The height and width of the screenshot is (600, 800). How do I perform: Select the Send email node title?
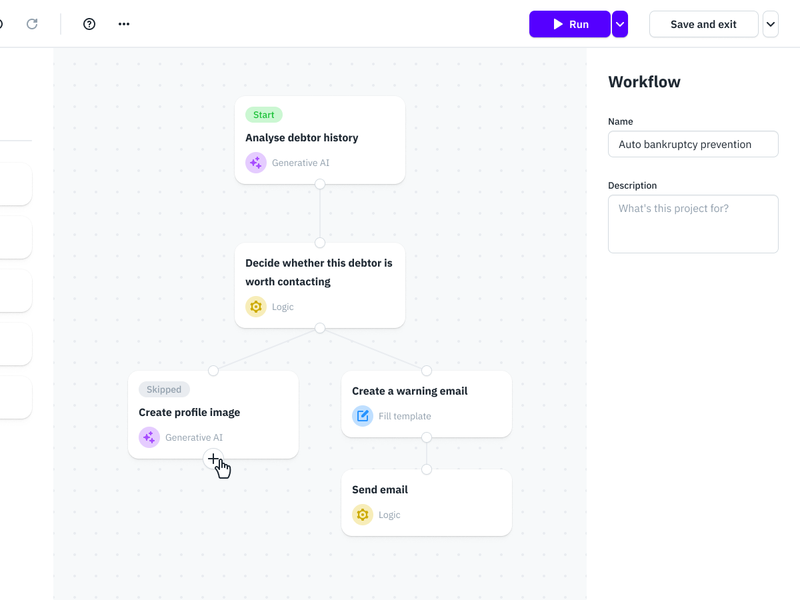tap(380, 490)
